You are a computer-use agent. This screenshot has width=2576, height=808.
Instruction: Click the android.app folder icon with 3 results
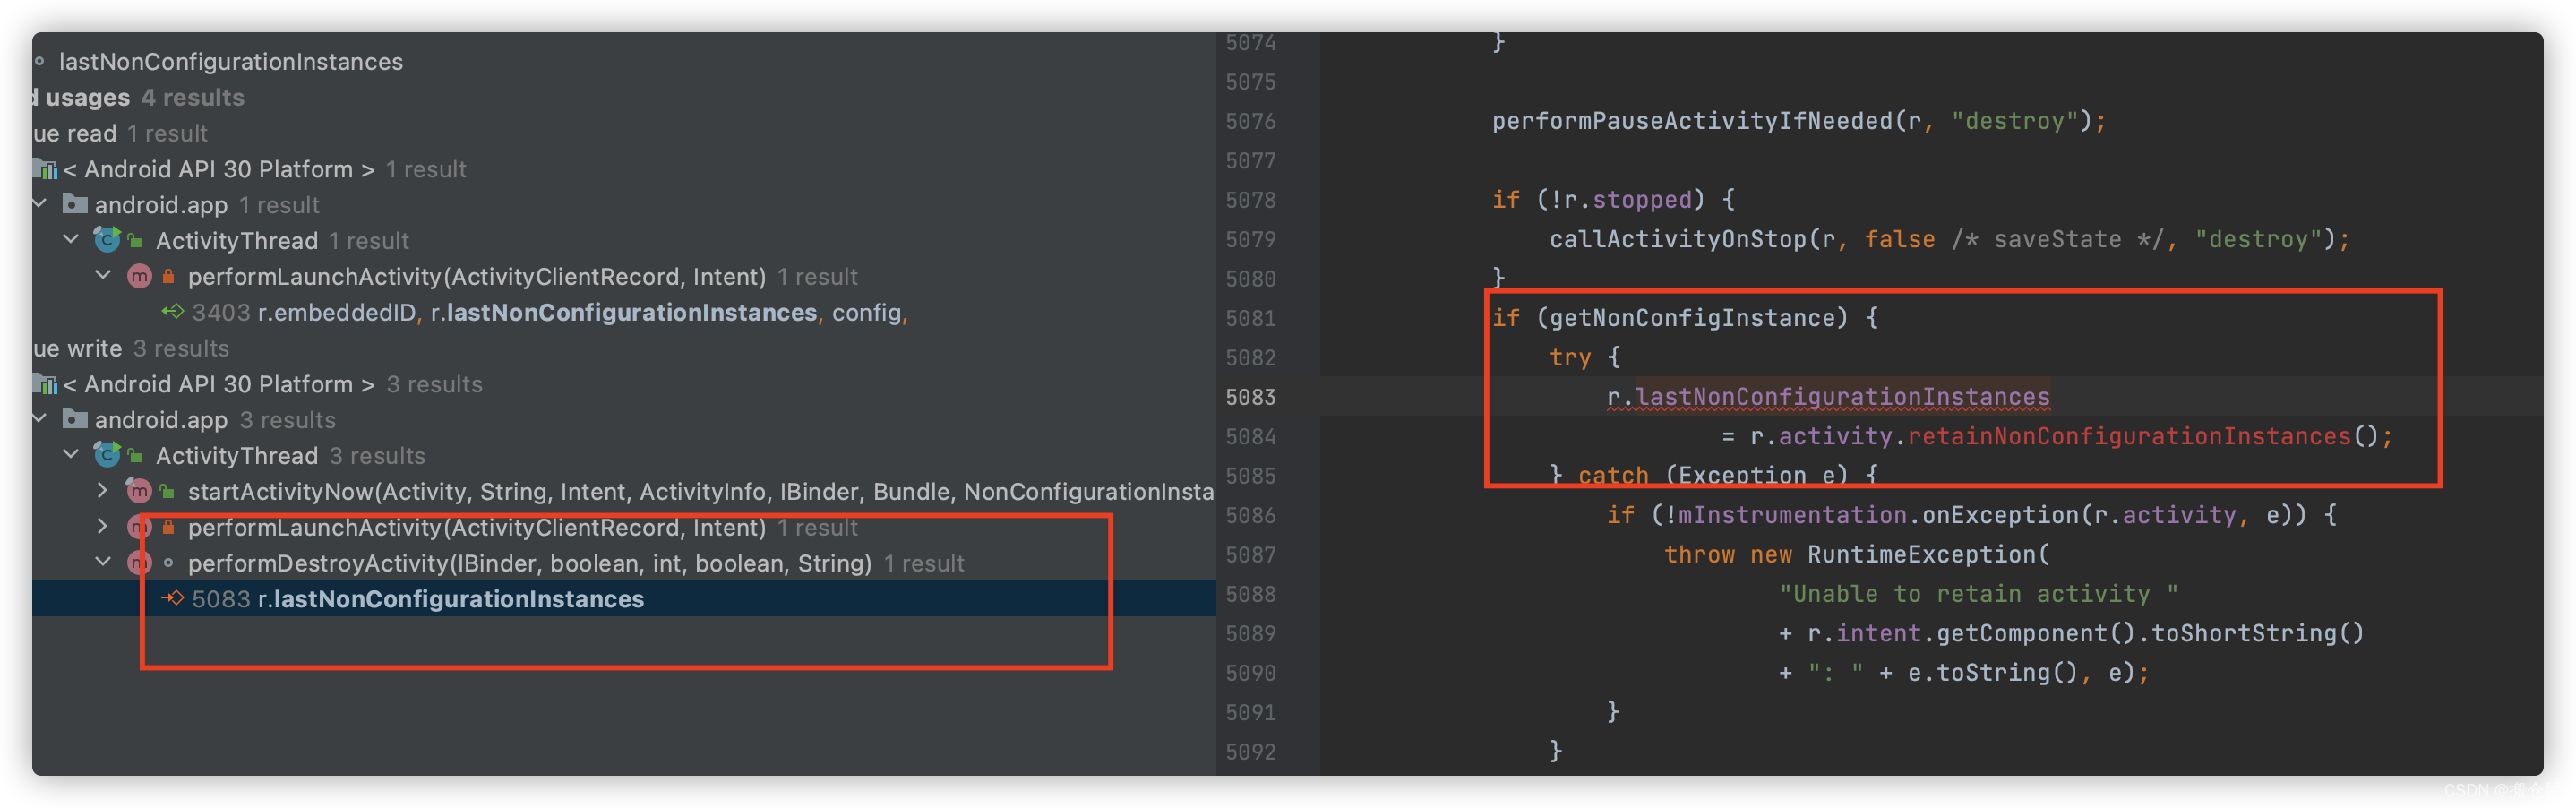pos(75,419)
